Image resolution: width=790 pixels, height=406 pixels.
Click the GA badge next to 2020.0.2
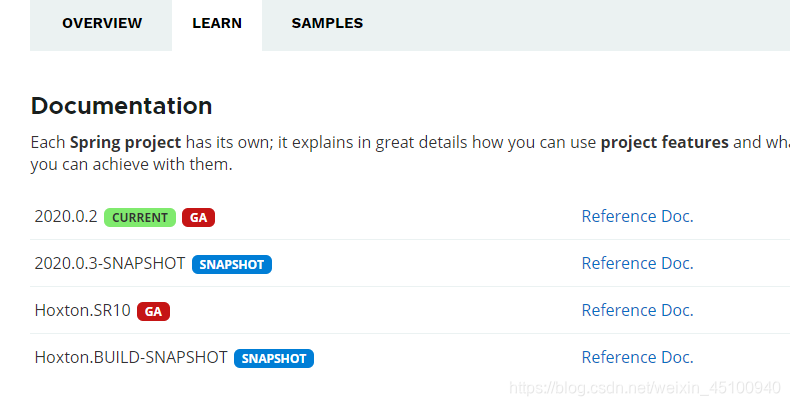click(x=199, y=218)
